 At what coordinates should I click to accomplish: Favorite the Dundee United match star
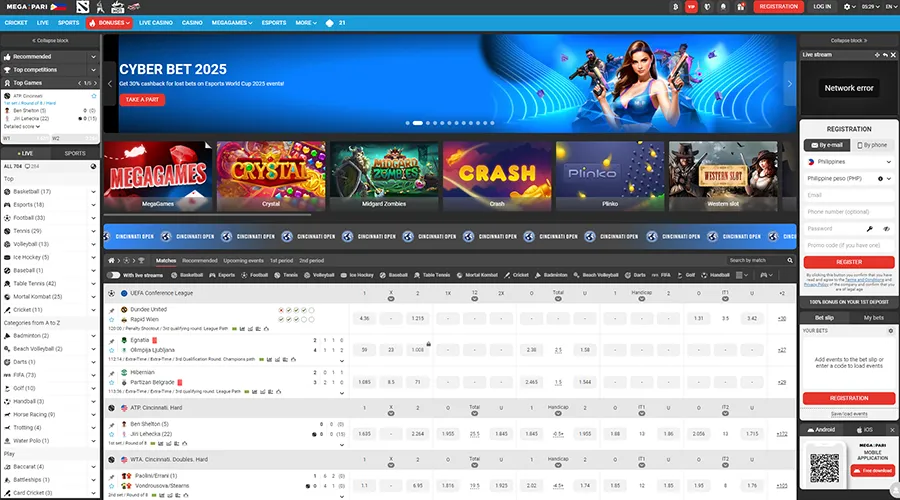tap(111, 320)
